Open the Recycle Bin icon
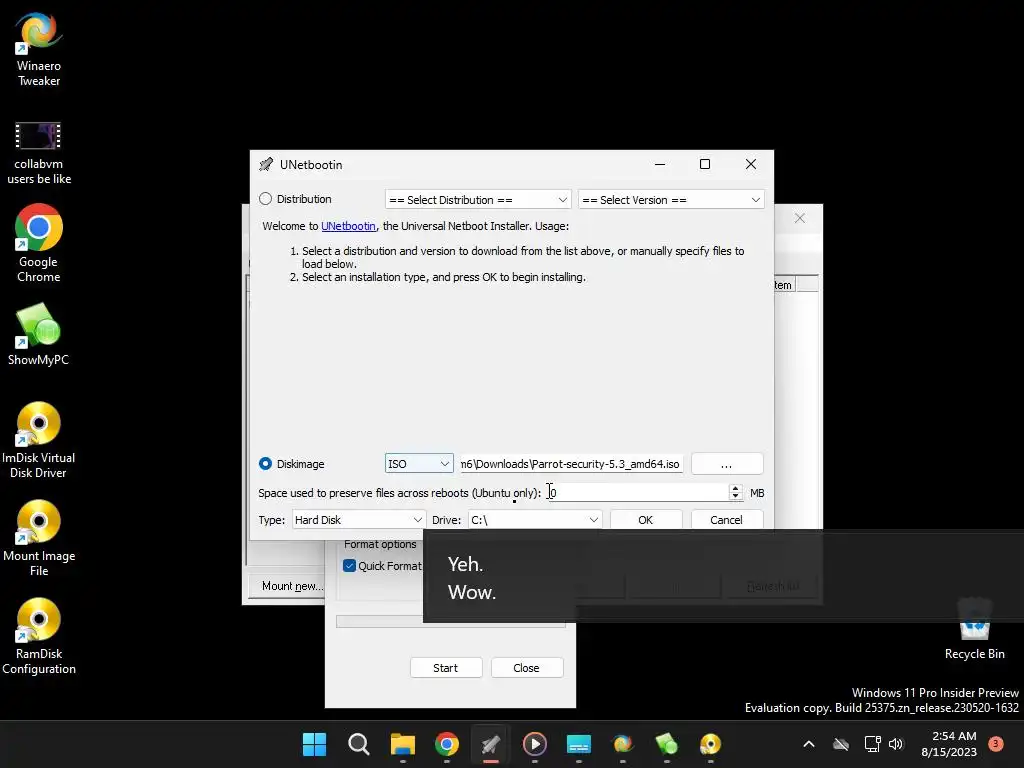 pyautogui.click(x=974, y=628)
